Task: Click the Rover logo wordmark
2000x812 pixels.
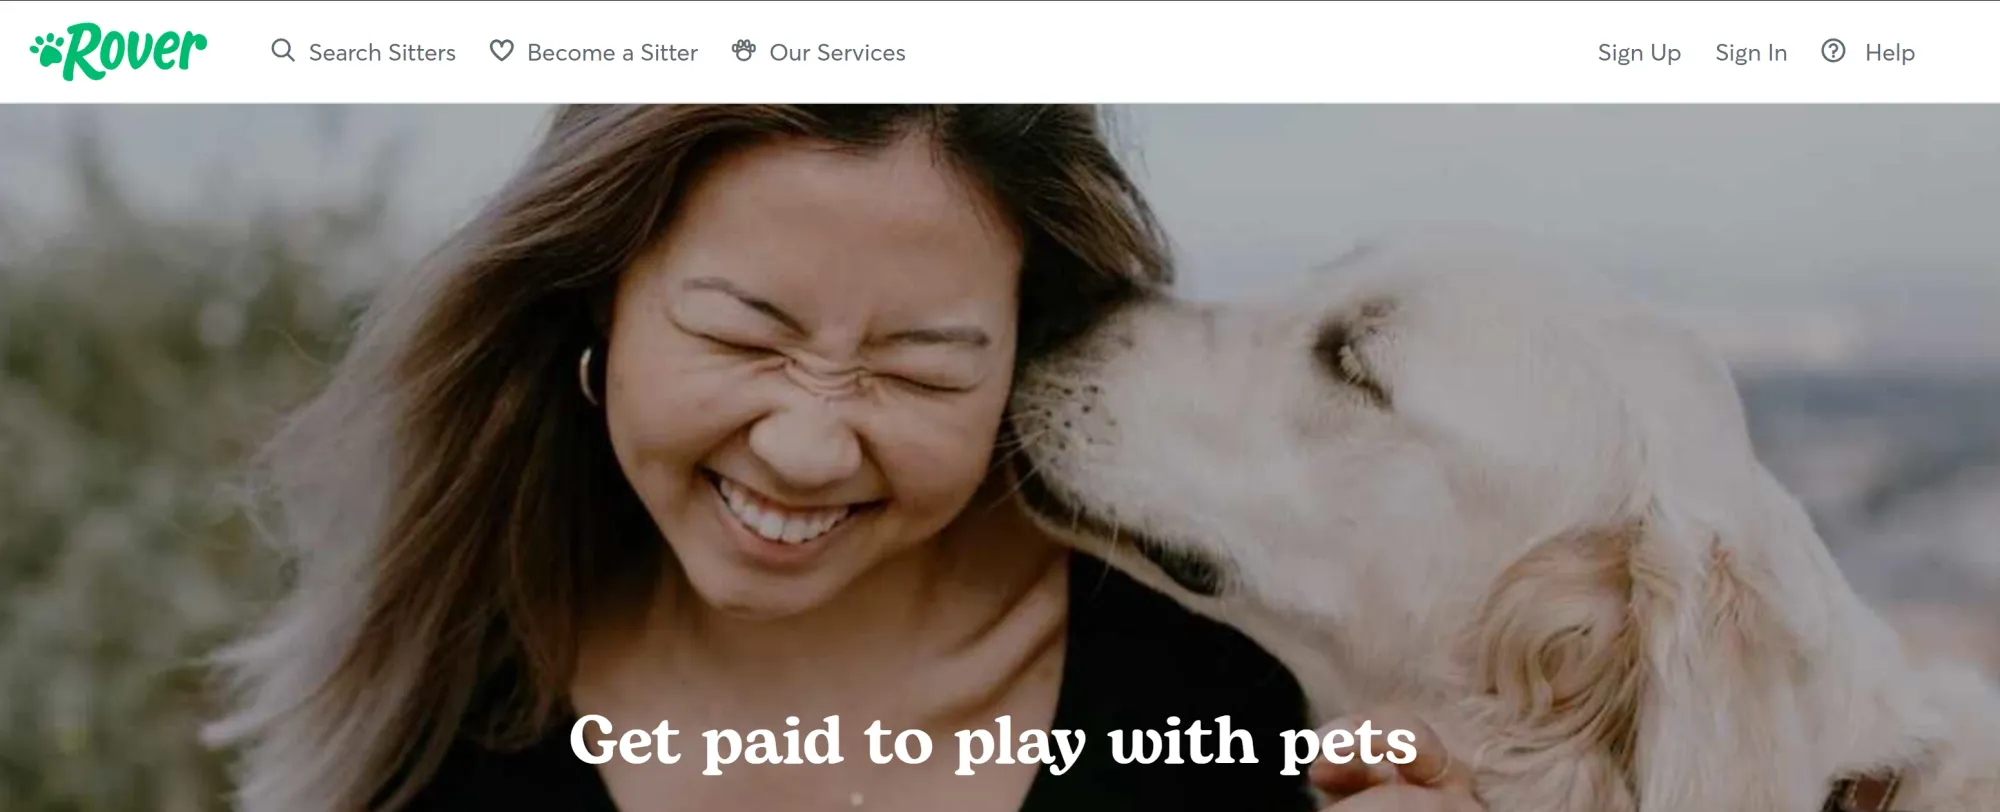Action: (135, 51)
